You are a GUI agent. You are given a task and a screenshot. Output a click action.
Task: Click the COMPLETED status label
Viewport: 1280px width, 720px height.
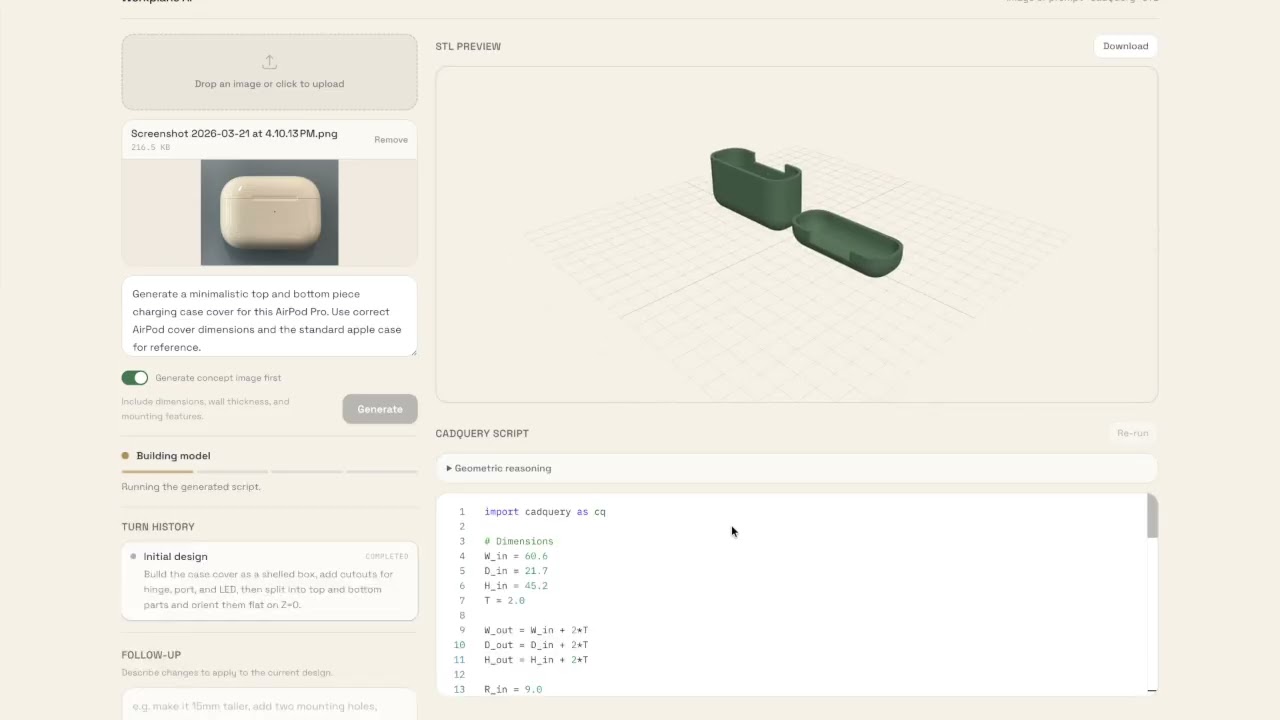(x=387, y=556)
